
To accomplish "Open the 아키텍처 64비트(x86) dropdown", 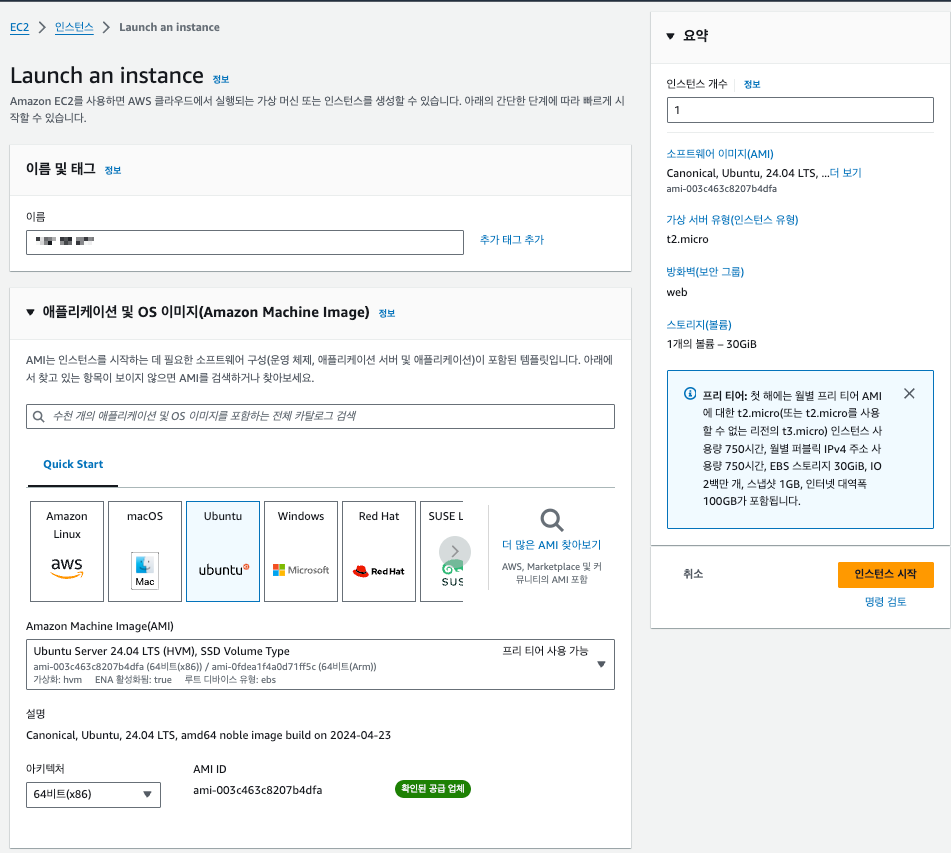I will click(x=93, y=794).
